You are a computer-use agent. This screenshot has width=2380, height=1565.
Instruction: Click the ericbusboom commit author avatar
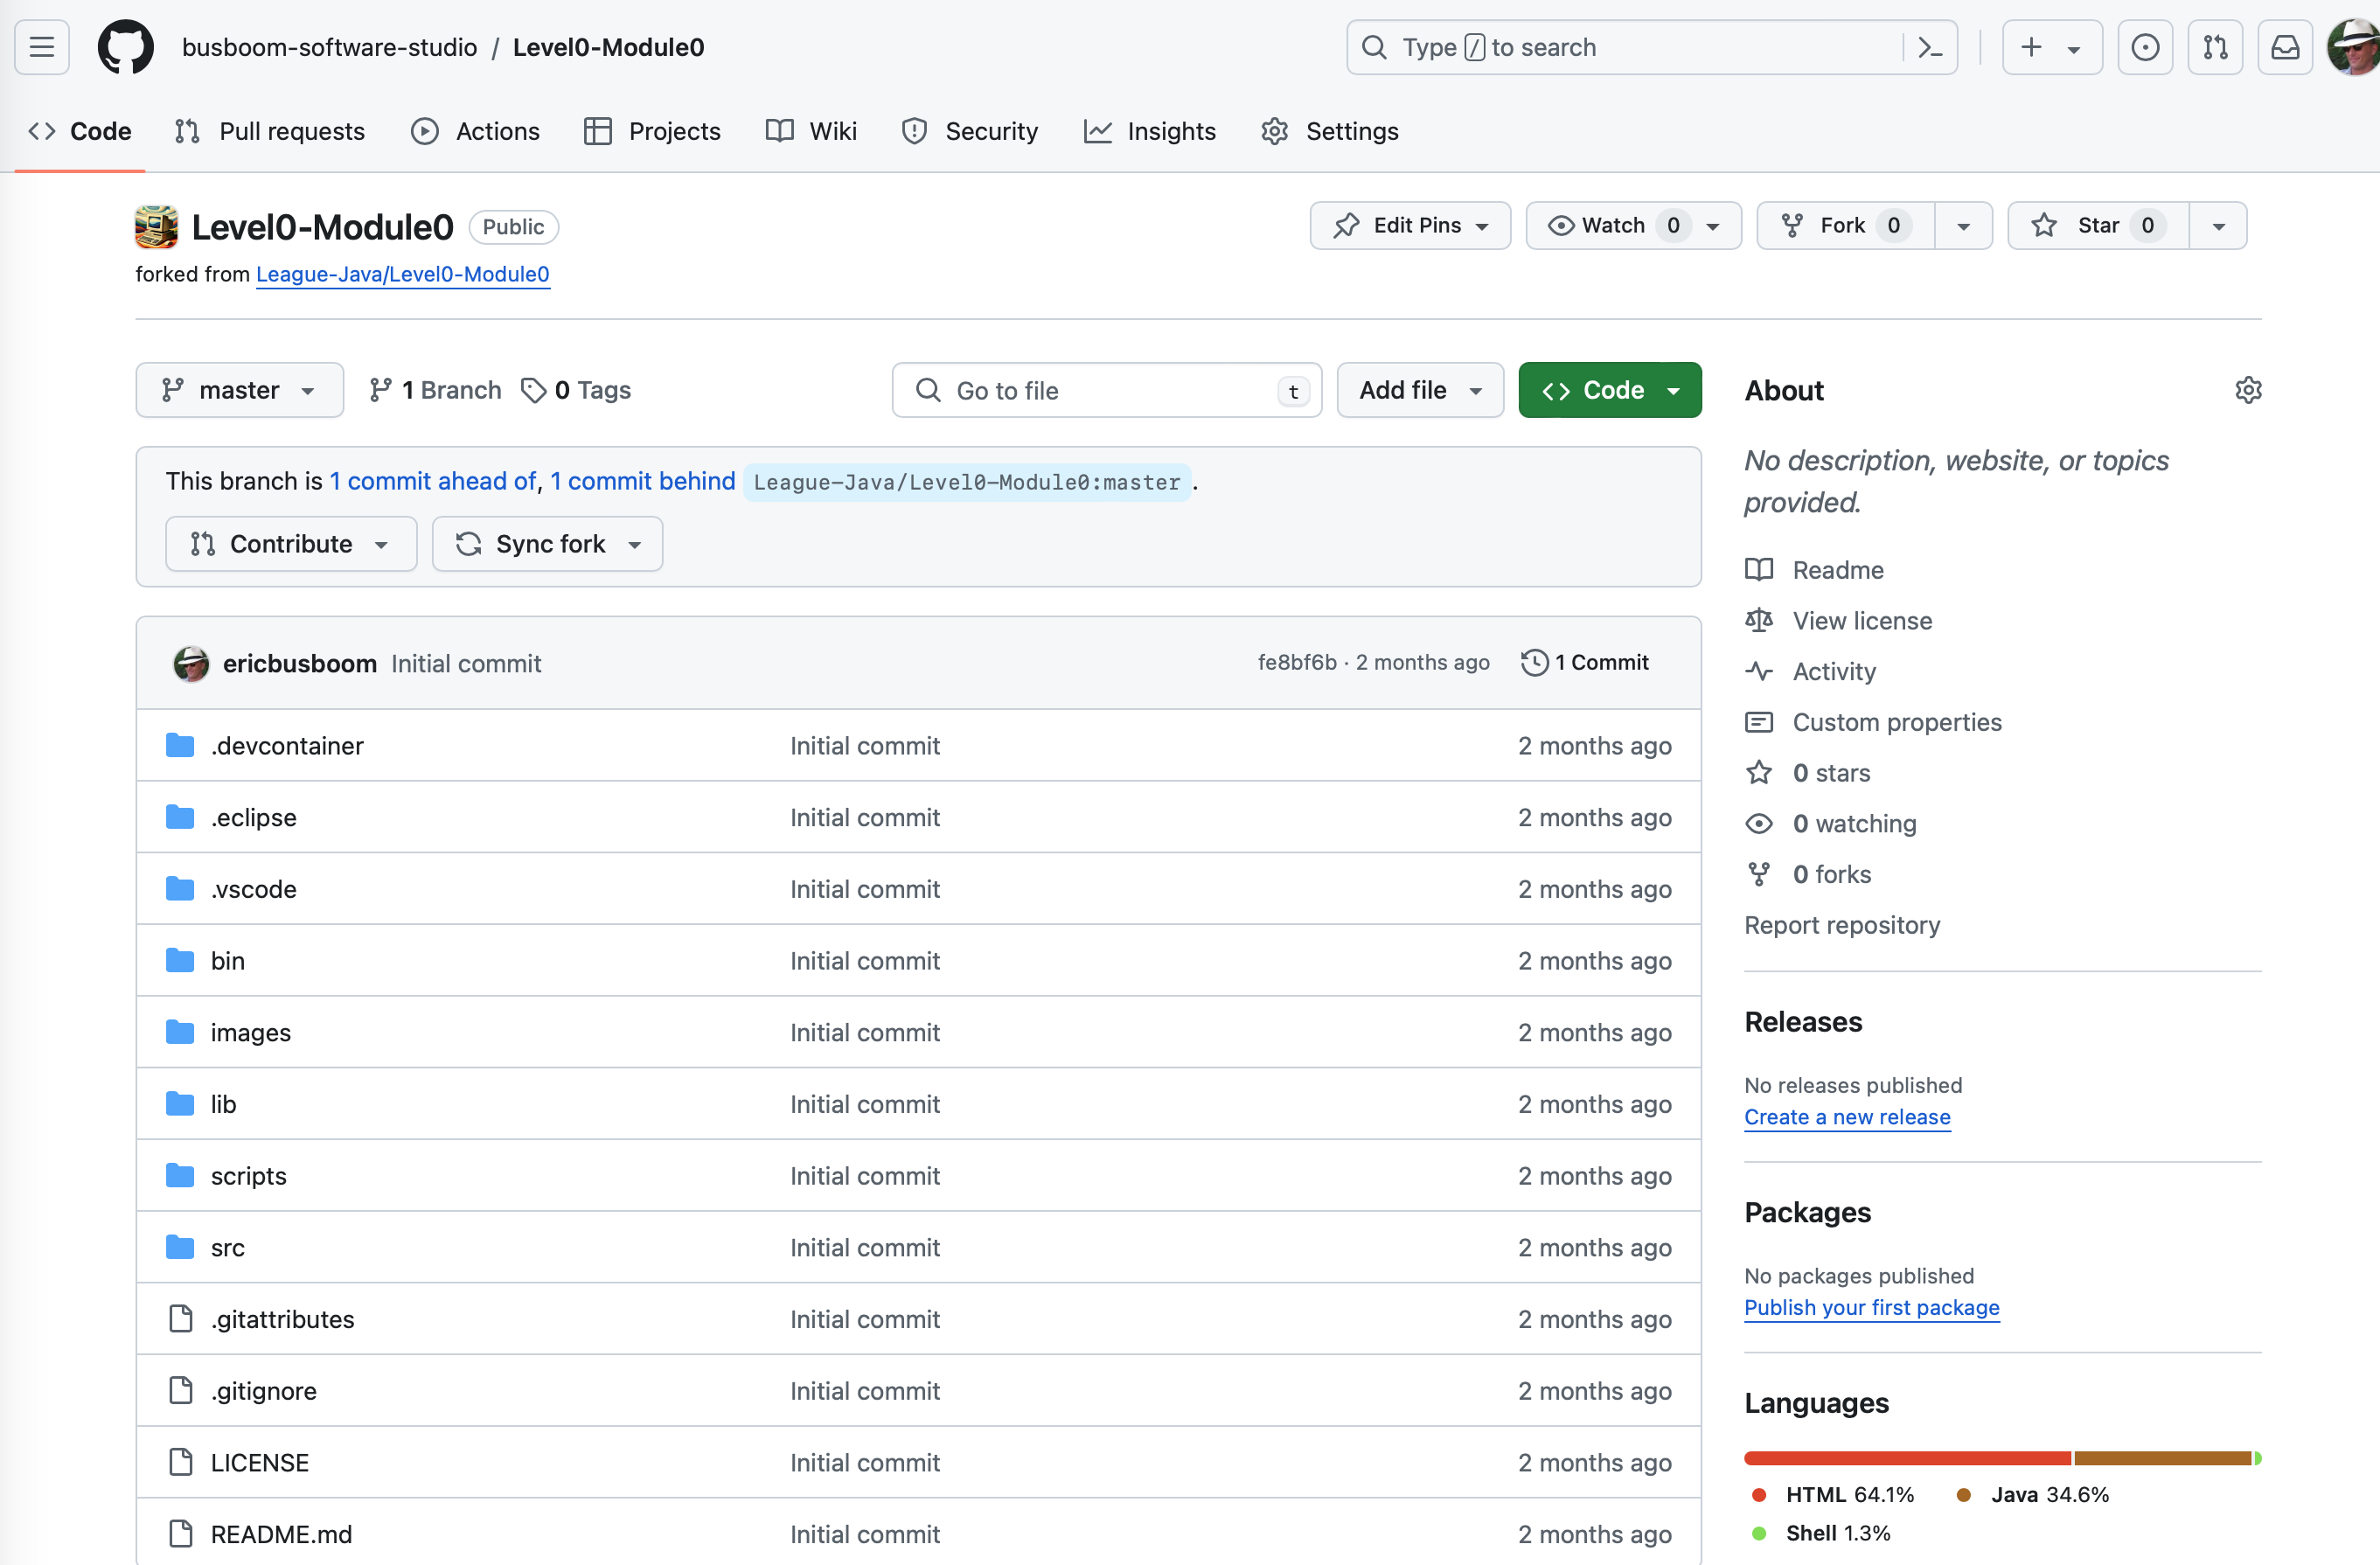click(191, 663)
